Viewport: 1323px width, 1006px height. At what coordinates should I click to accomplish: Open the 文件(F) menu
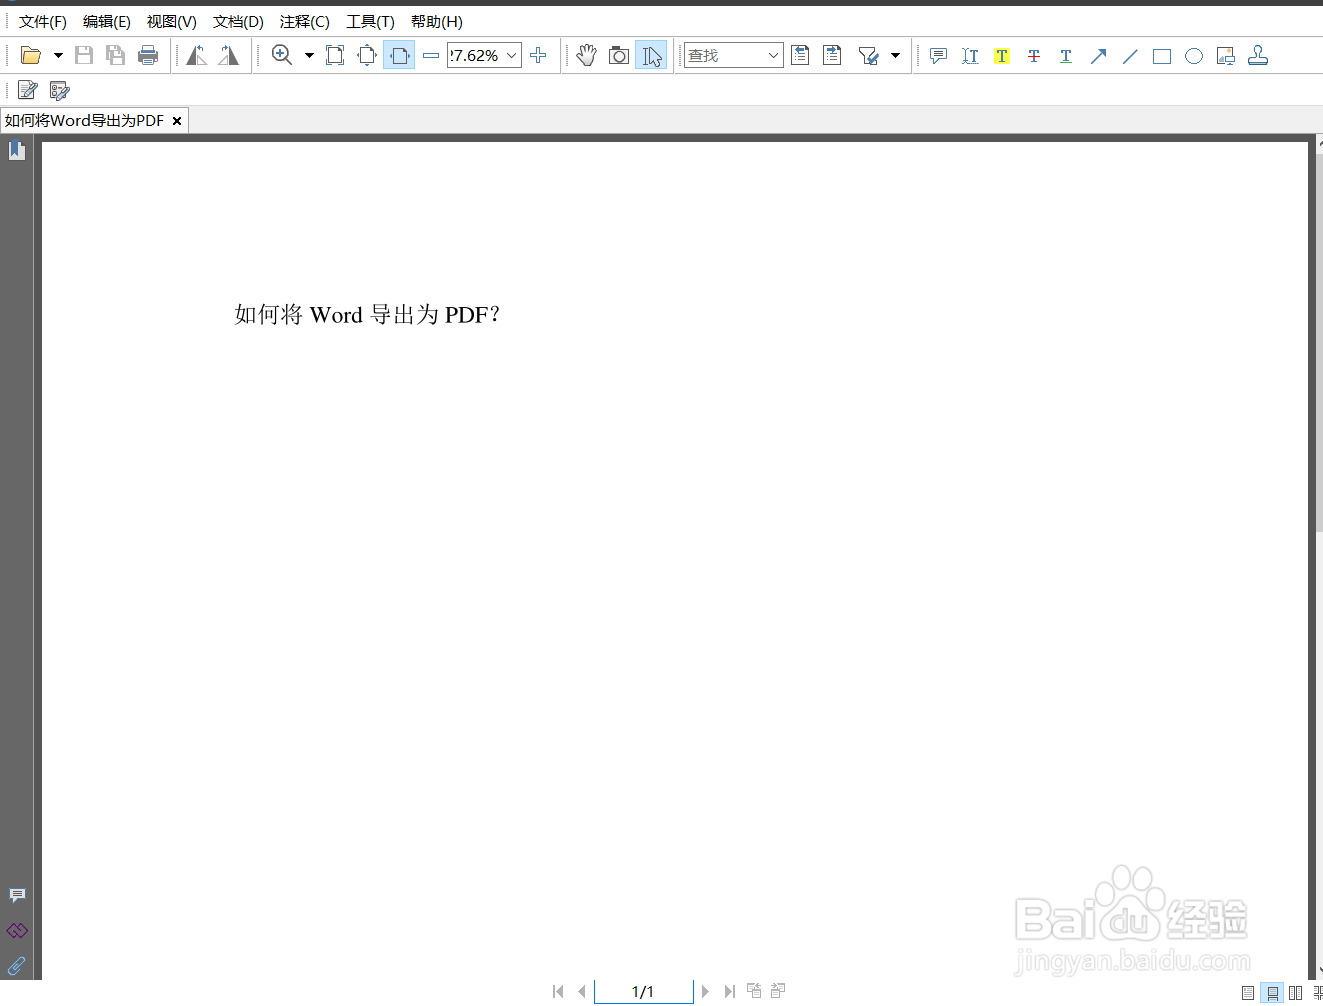click(x=43, y=22)
